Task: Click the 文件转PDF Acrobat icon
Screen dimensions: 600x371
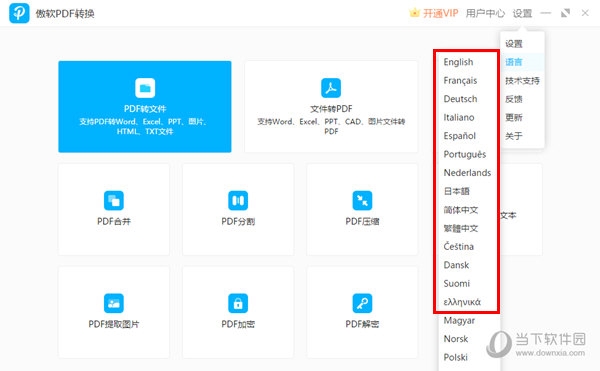Action: (331, 88)
